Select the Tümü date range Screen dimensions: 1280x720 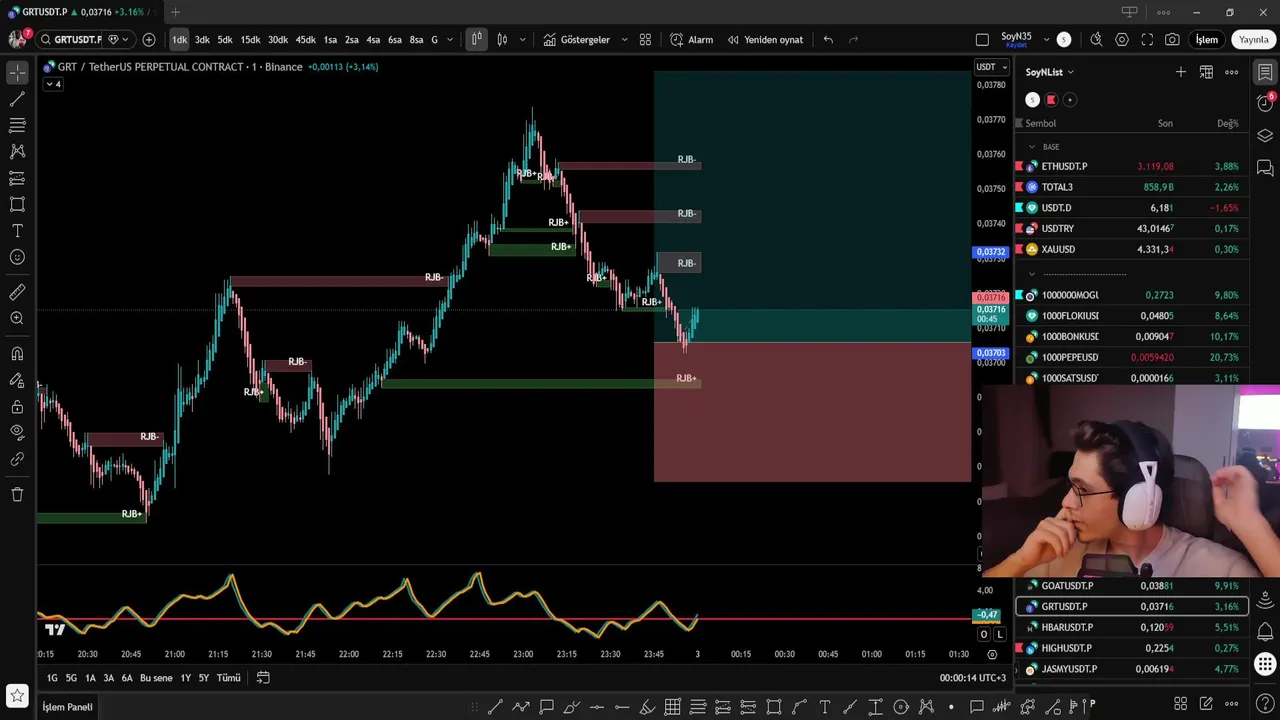pos(229,678)
